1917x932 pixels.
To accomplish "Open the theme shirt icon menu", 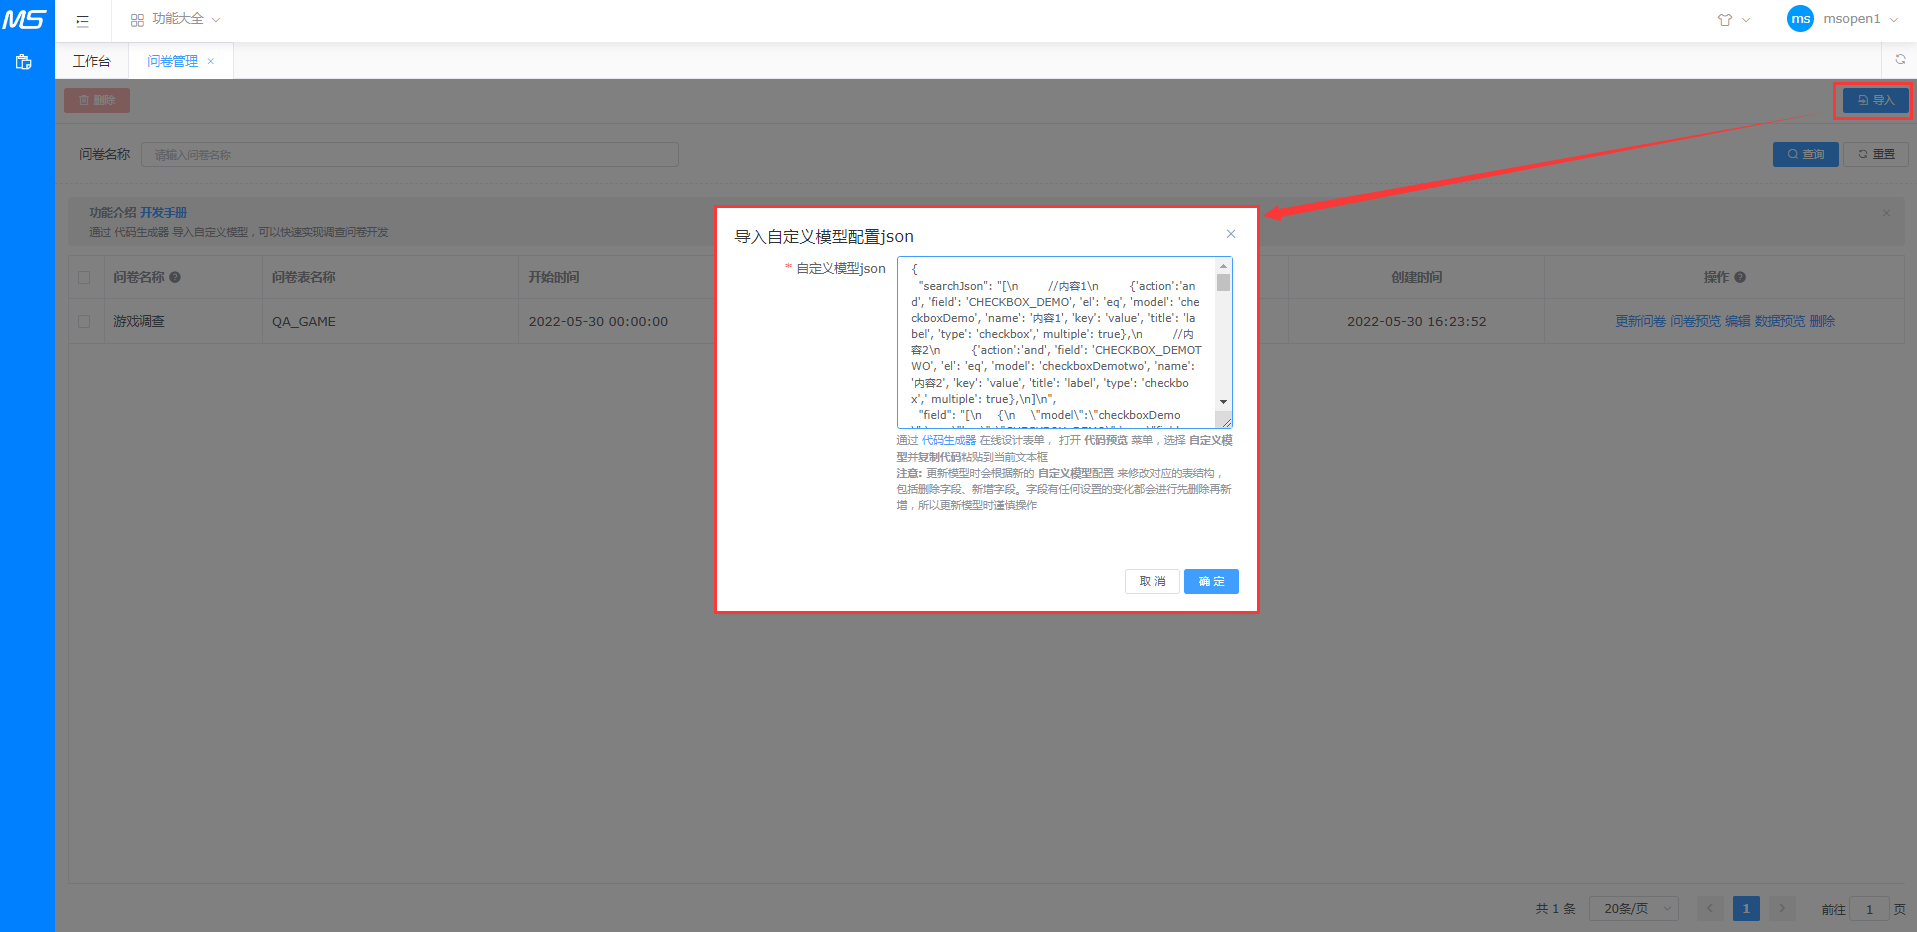I will click(1732, 20).
